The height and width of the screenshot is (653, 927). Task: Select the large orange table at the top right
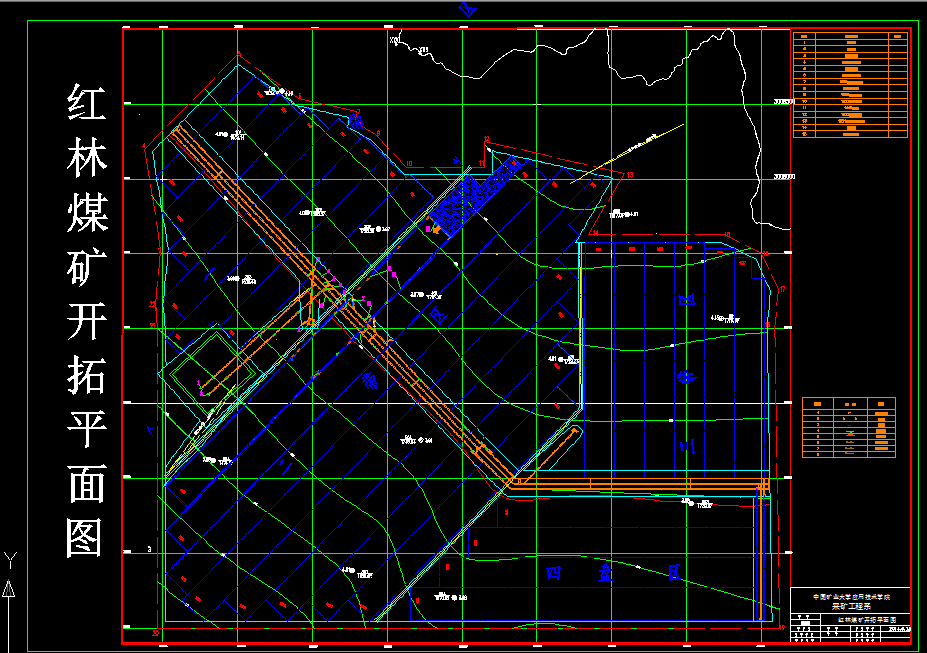(x=850, y=85)
